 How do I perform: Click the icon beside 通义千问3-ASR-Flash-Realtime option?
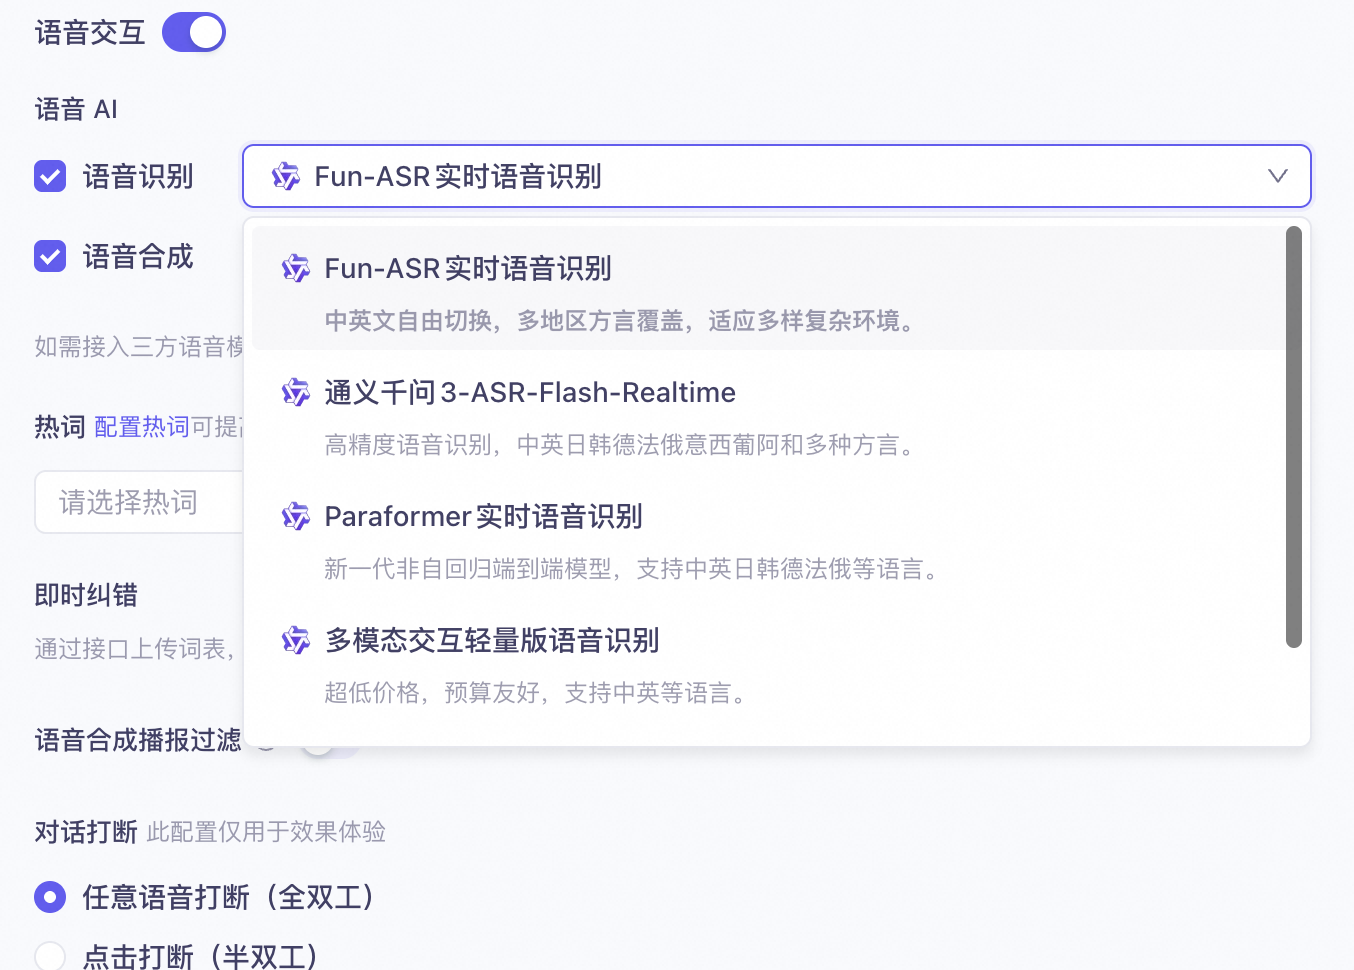296,392
